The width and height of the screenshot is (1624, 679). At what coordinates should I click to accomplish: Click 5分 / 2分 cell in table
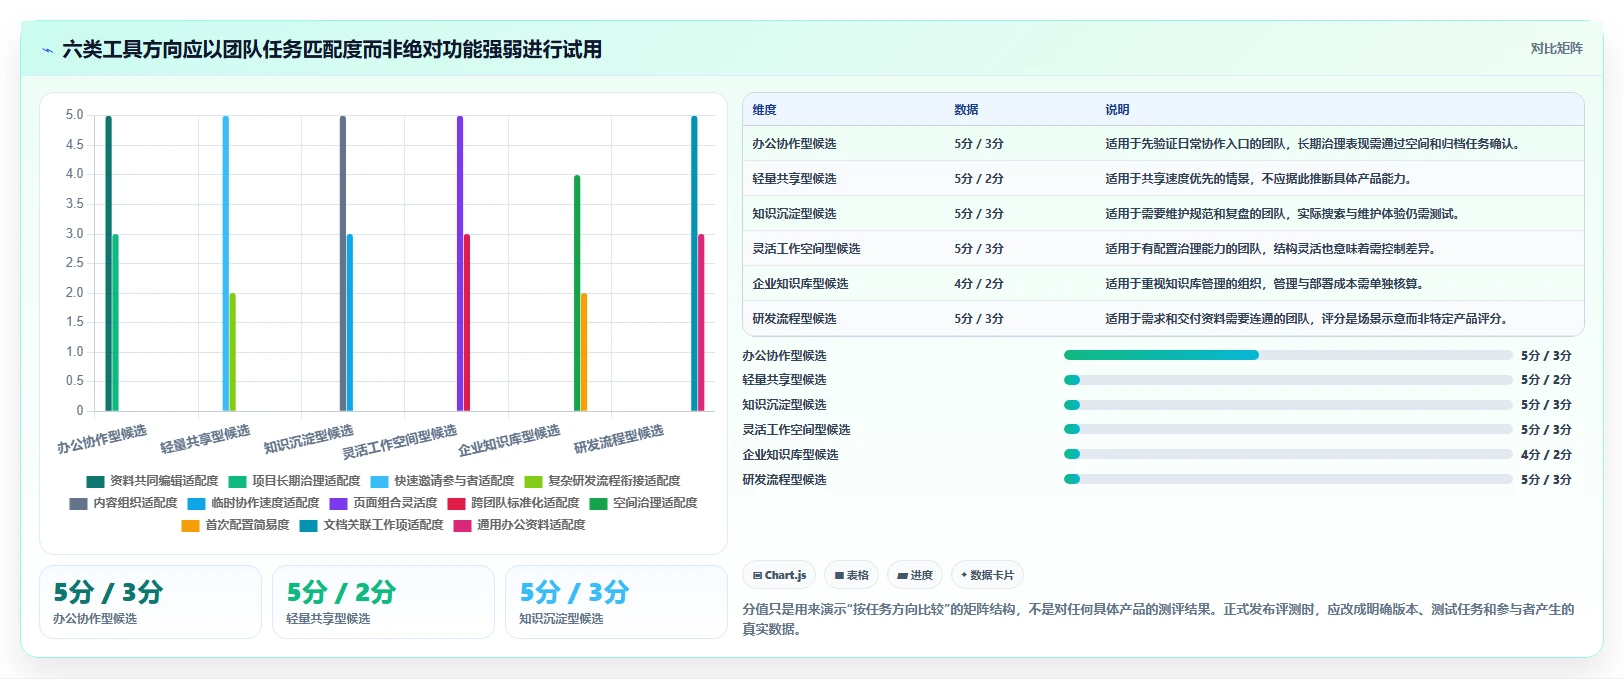pos(979,179)
